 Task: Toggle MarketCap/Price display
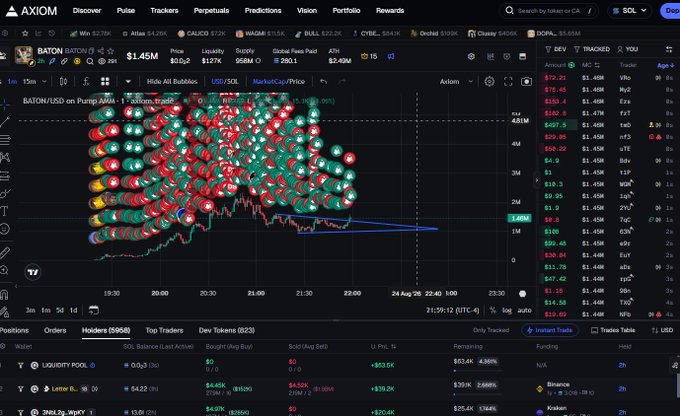(x=278, y=81)
